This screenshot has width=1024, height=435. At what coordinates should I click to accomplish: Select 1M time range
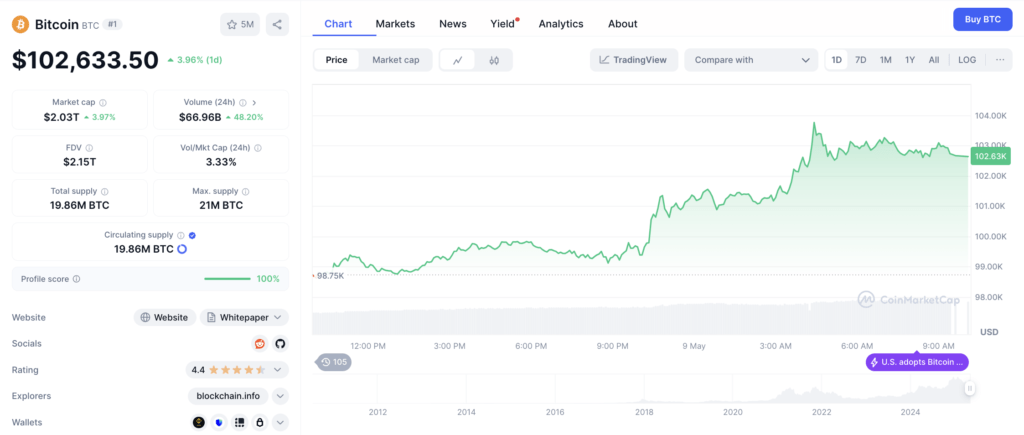886,60
